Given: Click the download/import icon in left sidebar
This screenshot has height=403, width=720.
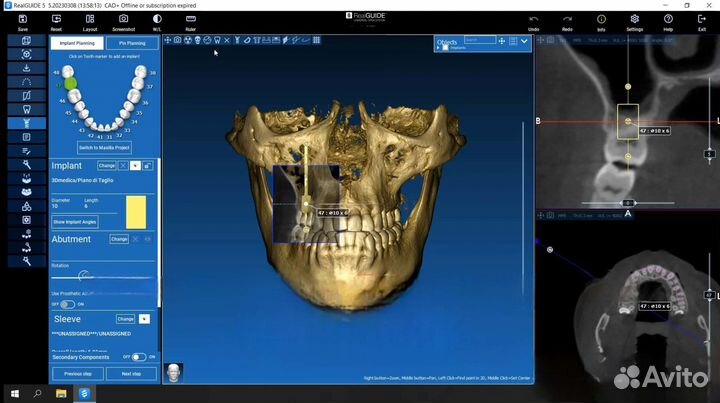Looking at the screenshot, I should pos(27,68).
